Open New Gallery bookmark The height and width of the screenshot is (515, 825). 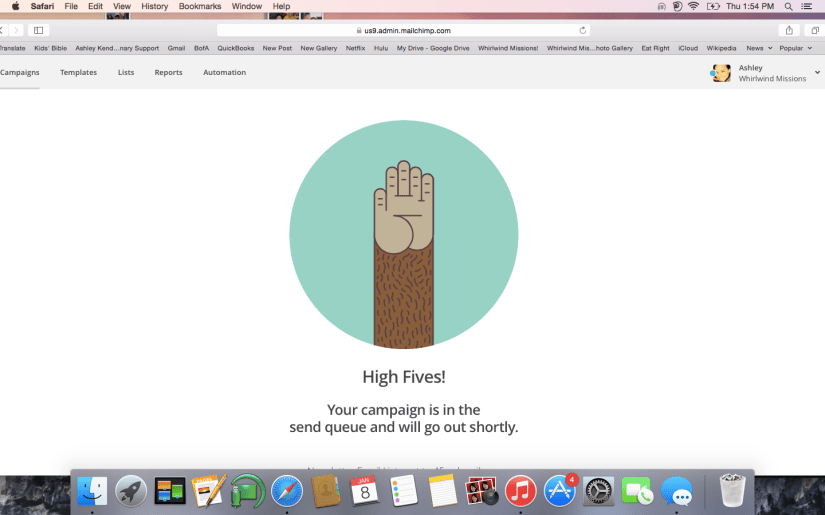[x=319, y=48]
